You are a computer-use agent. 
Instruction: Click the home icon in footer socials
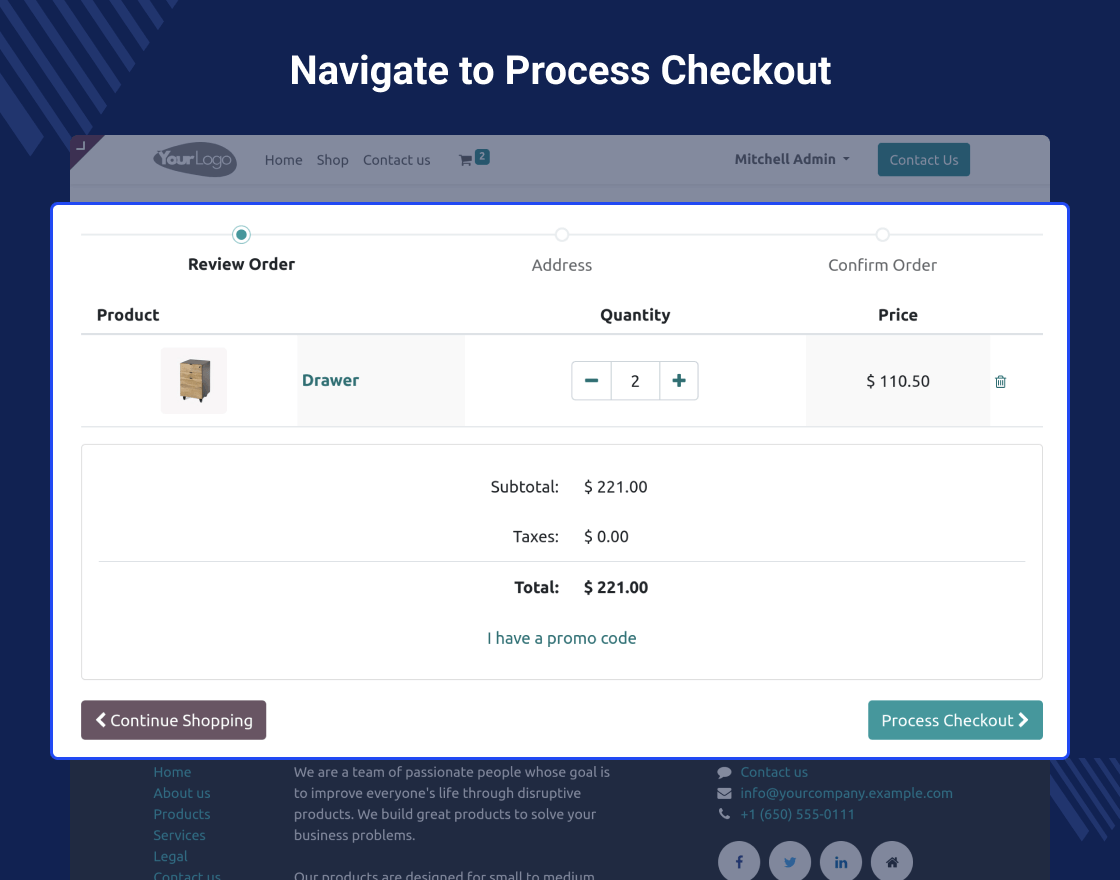pos(892,861)
